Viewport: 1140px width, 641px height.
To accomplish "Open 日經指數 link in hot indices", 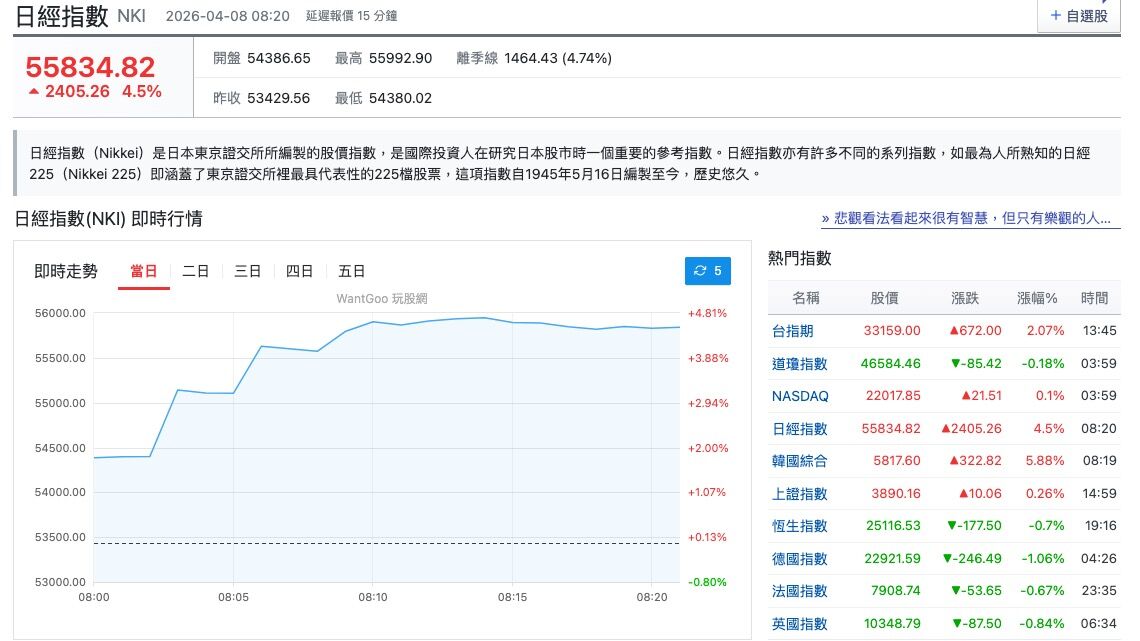I will 799,429.
